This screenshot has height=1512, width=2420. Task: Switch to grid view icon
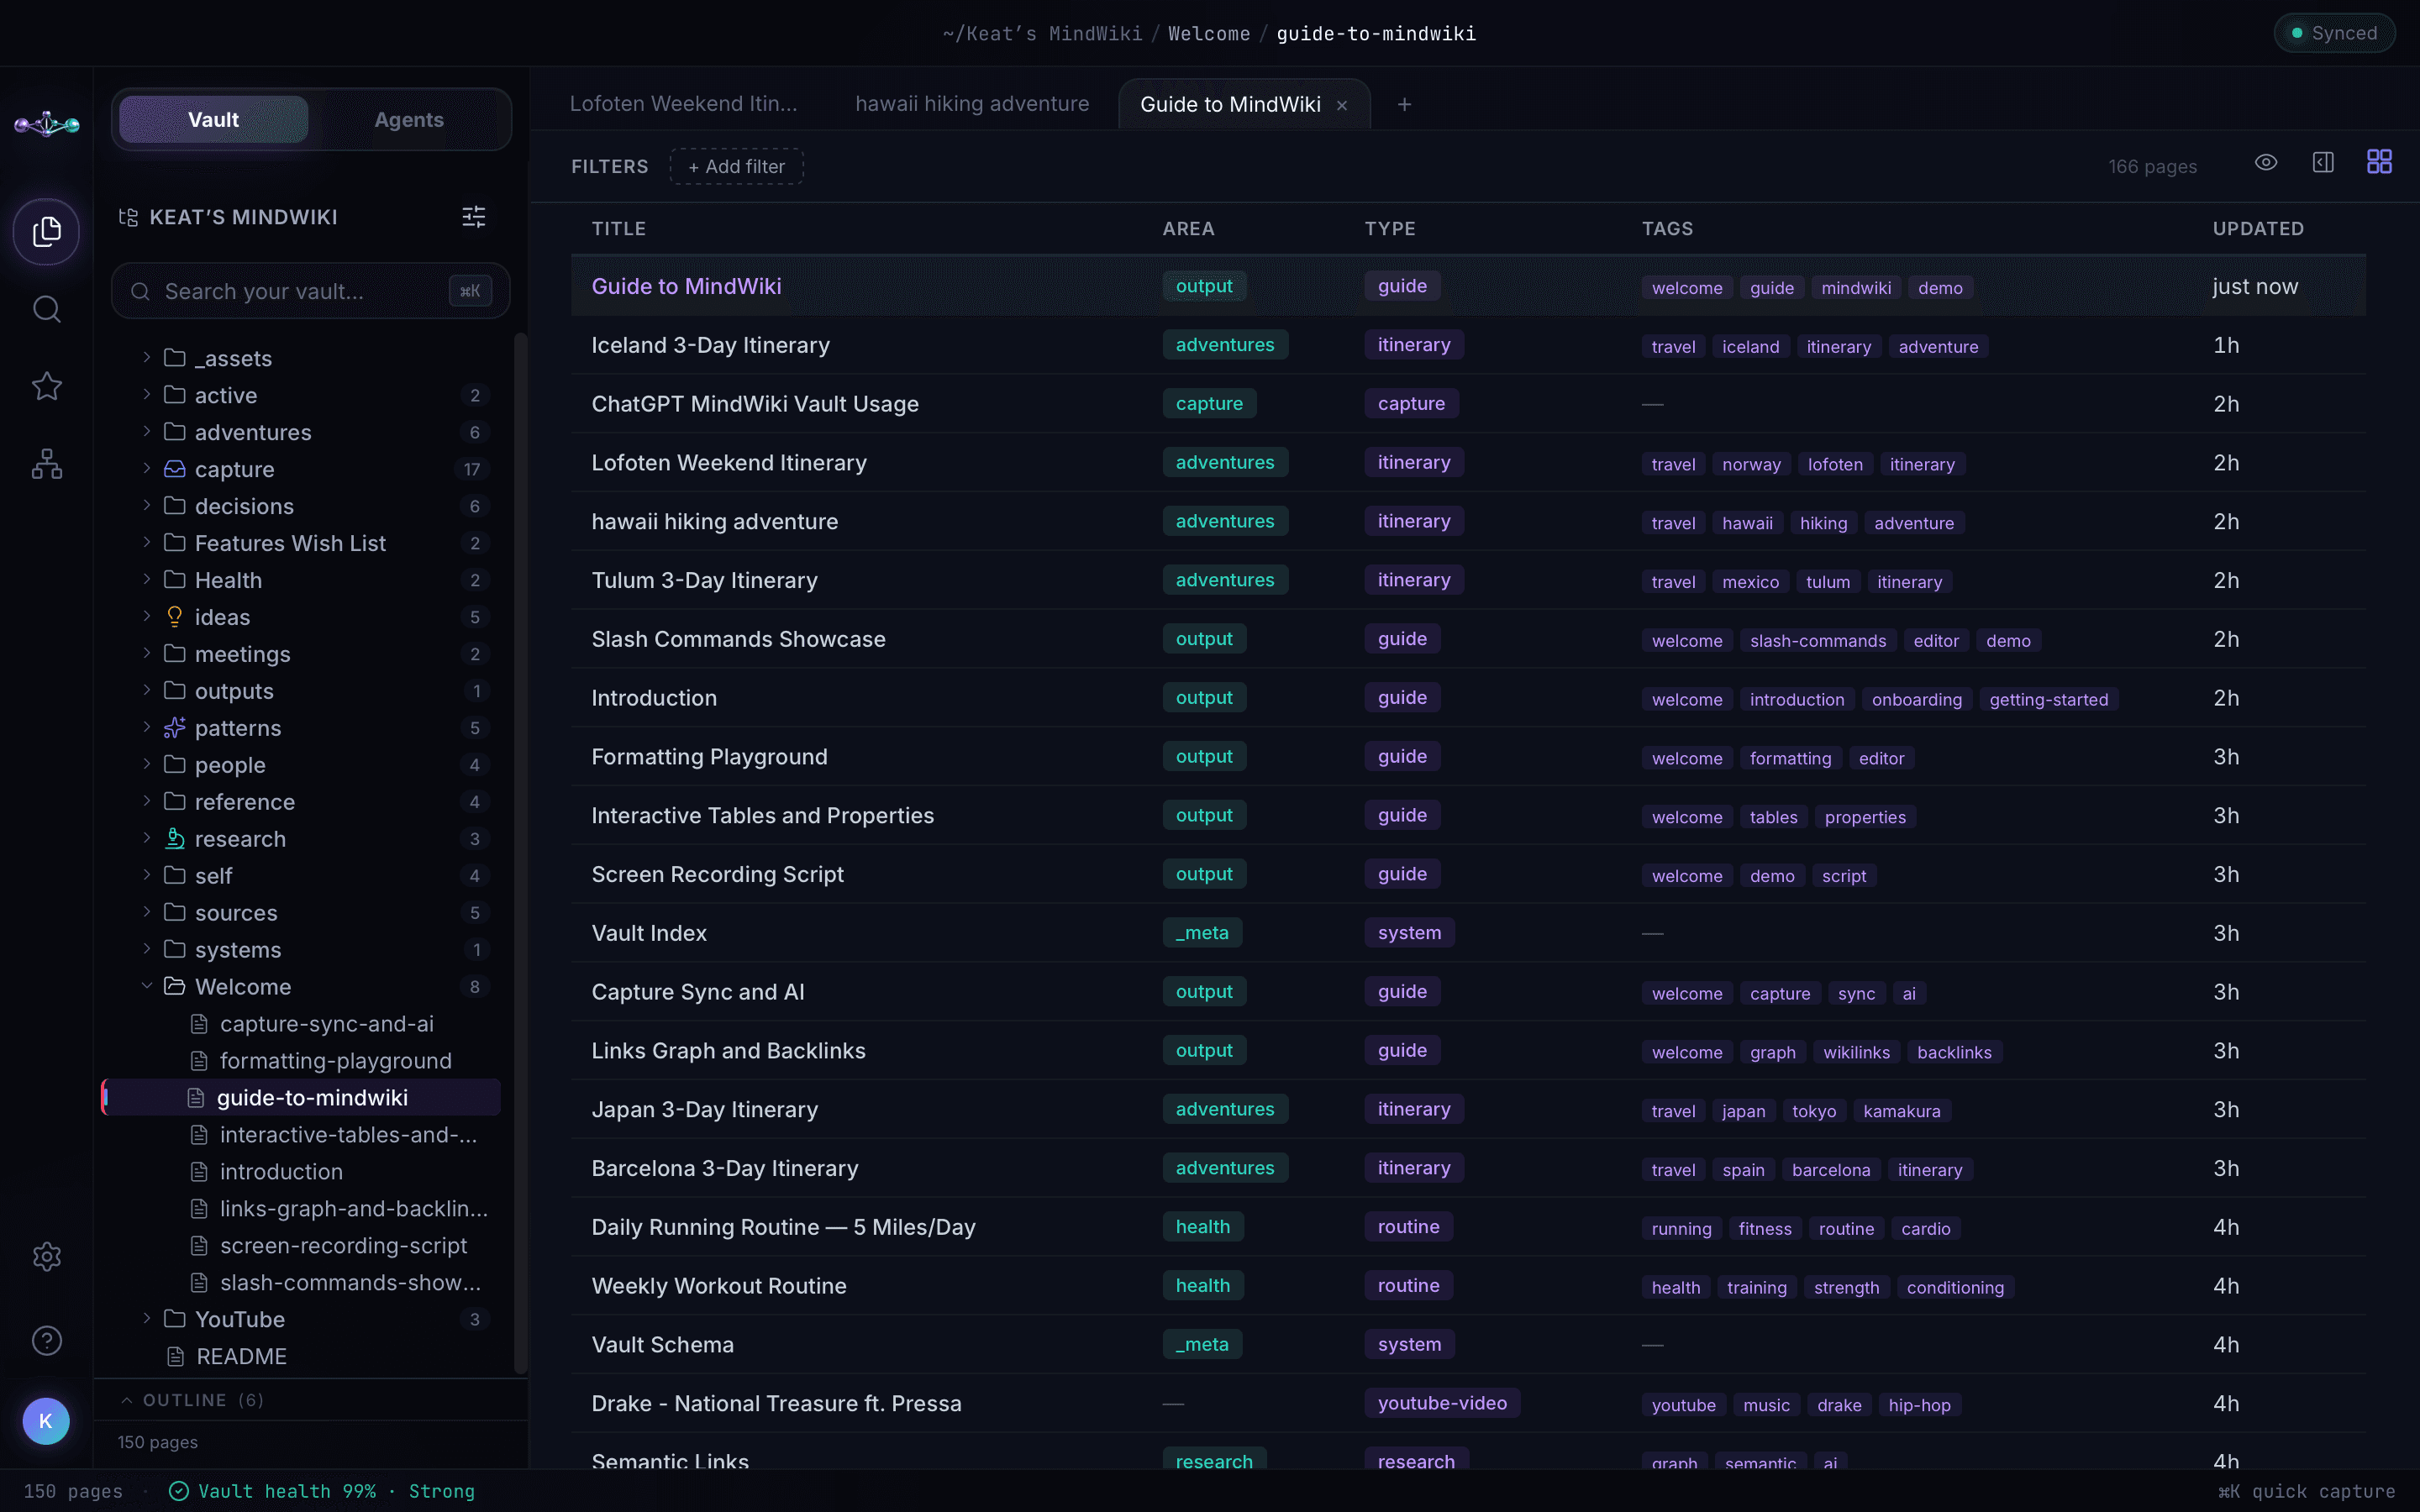point(2379,162)
